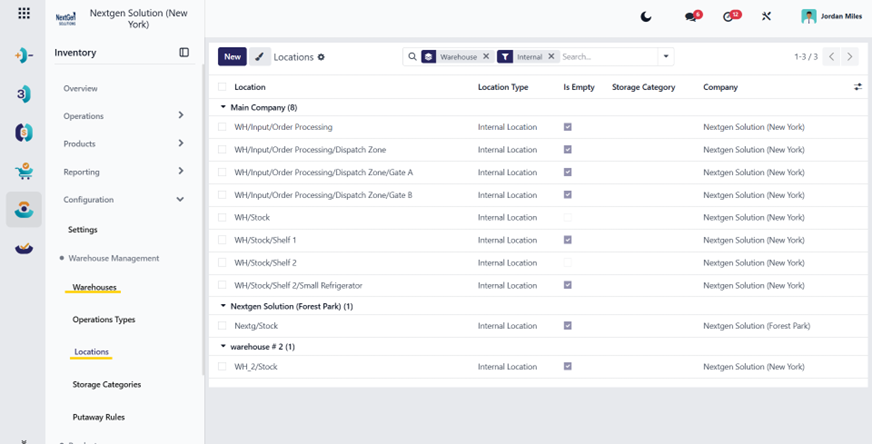This screenshot has width=872, height=444.
Task: Sort by Is Empty column header
Action: point(579,87)
